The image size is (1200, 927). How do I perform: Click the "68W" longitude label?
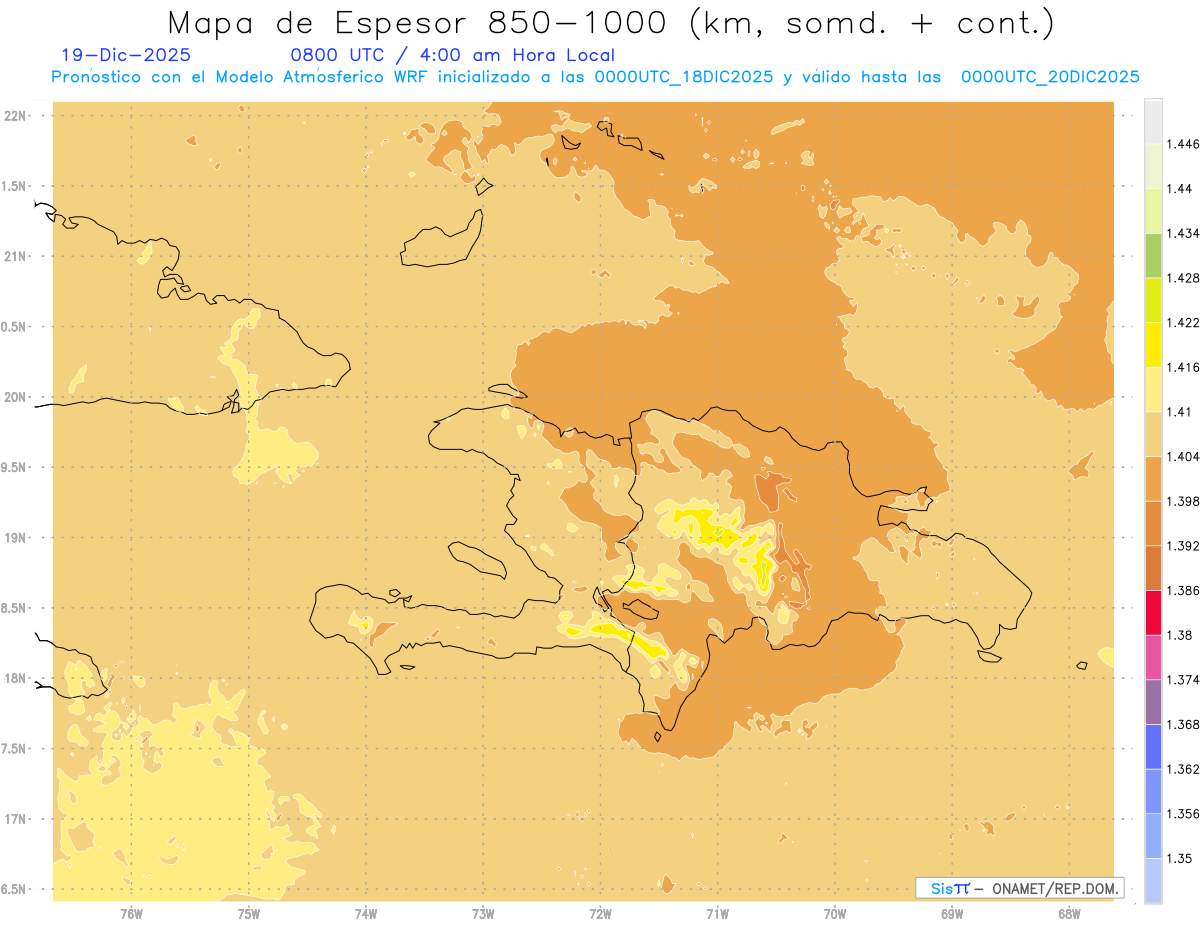[x=1069, y=913]
